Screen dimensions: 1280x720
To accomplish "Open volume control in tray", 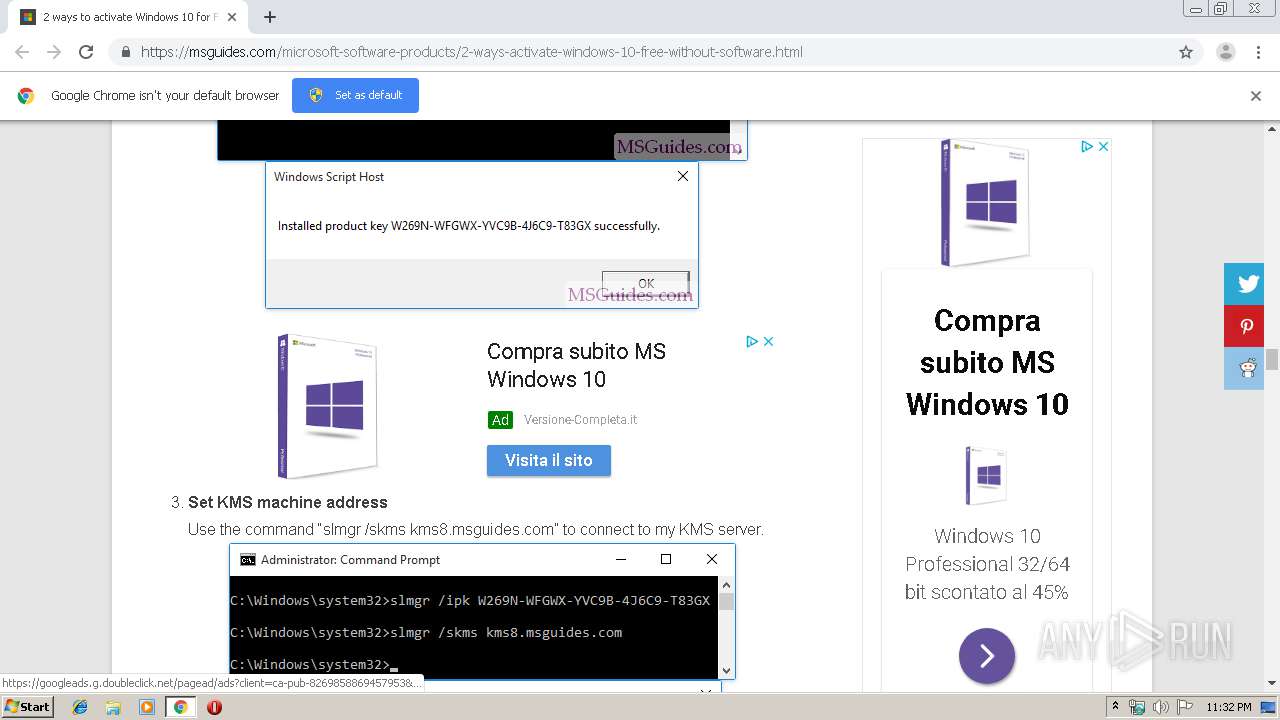I will click(x=1160, y=707).
